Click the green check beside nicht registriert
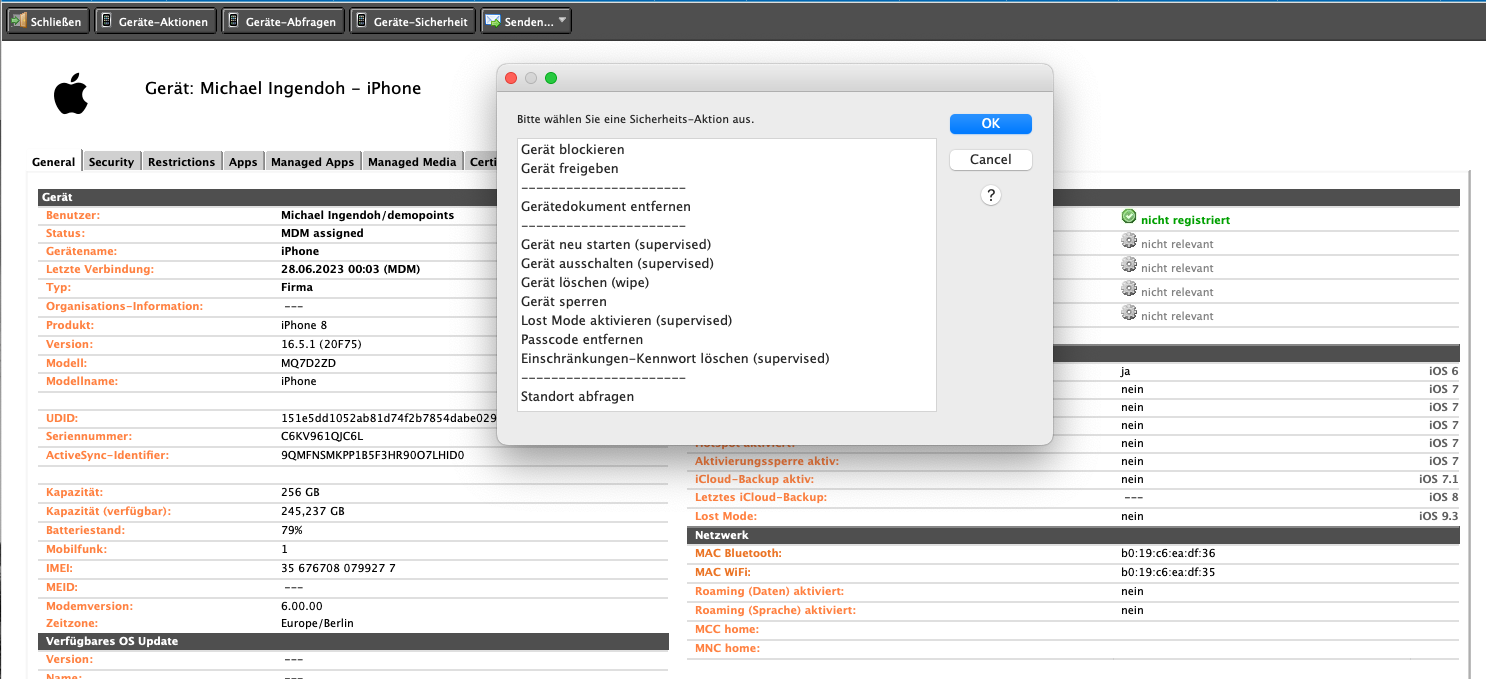The image size is (1486, 679). pos(1129,216)
